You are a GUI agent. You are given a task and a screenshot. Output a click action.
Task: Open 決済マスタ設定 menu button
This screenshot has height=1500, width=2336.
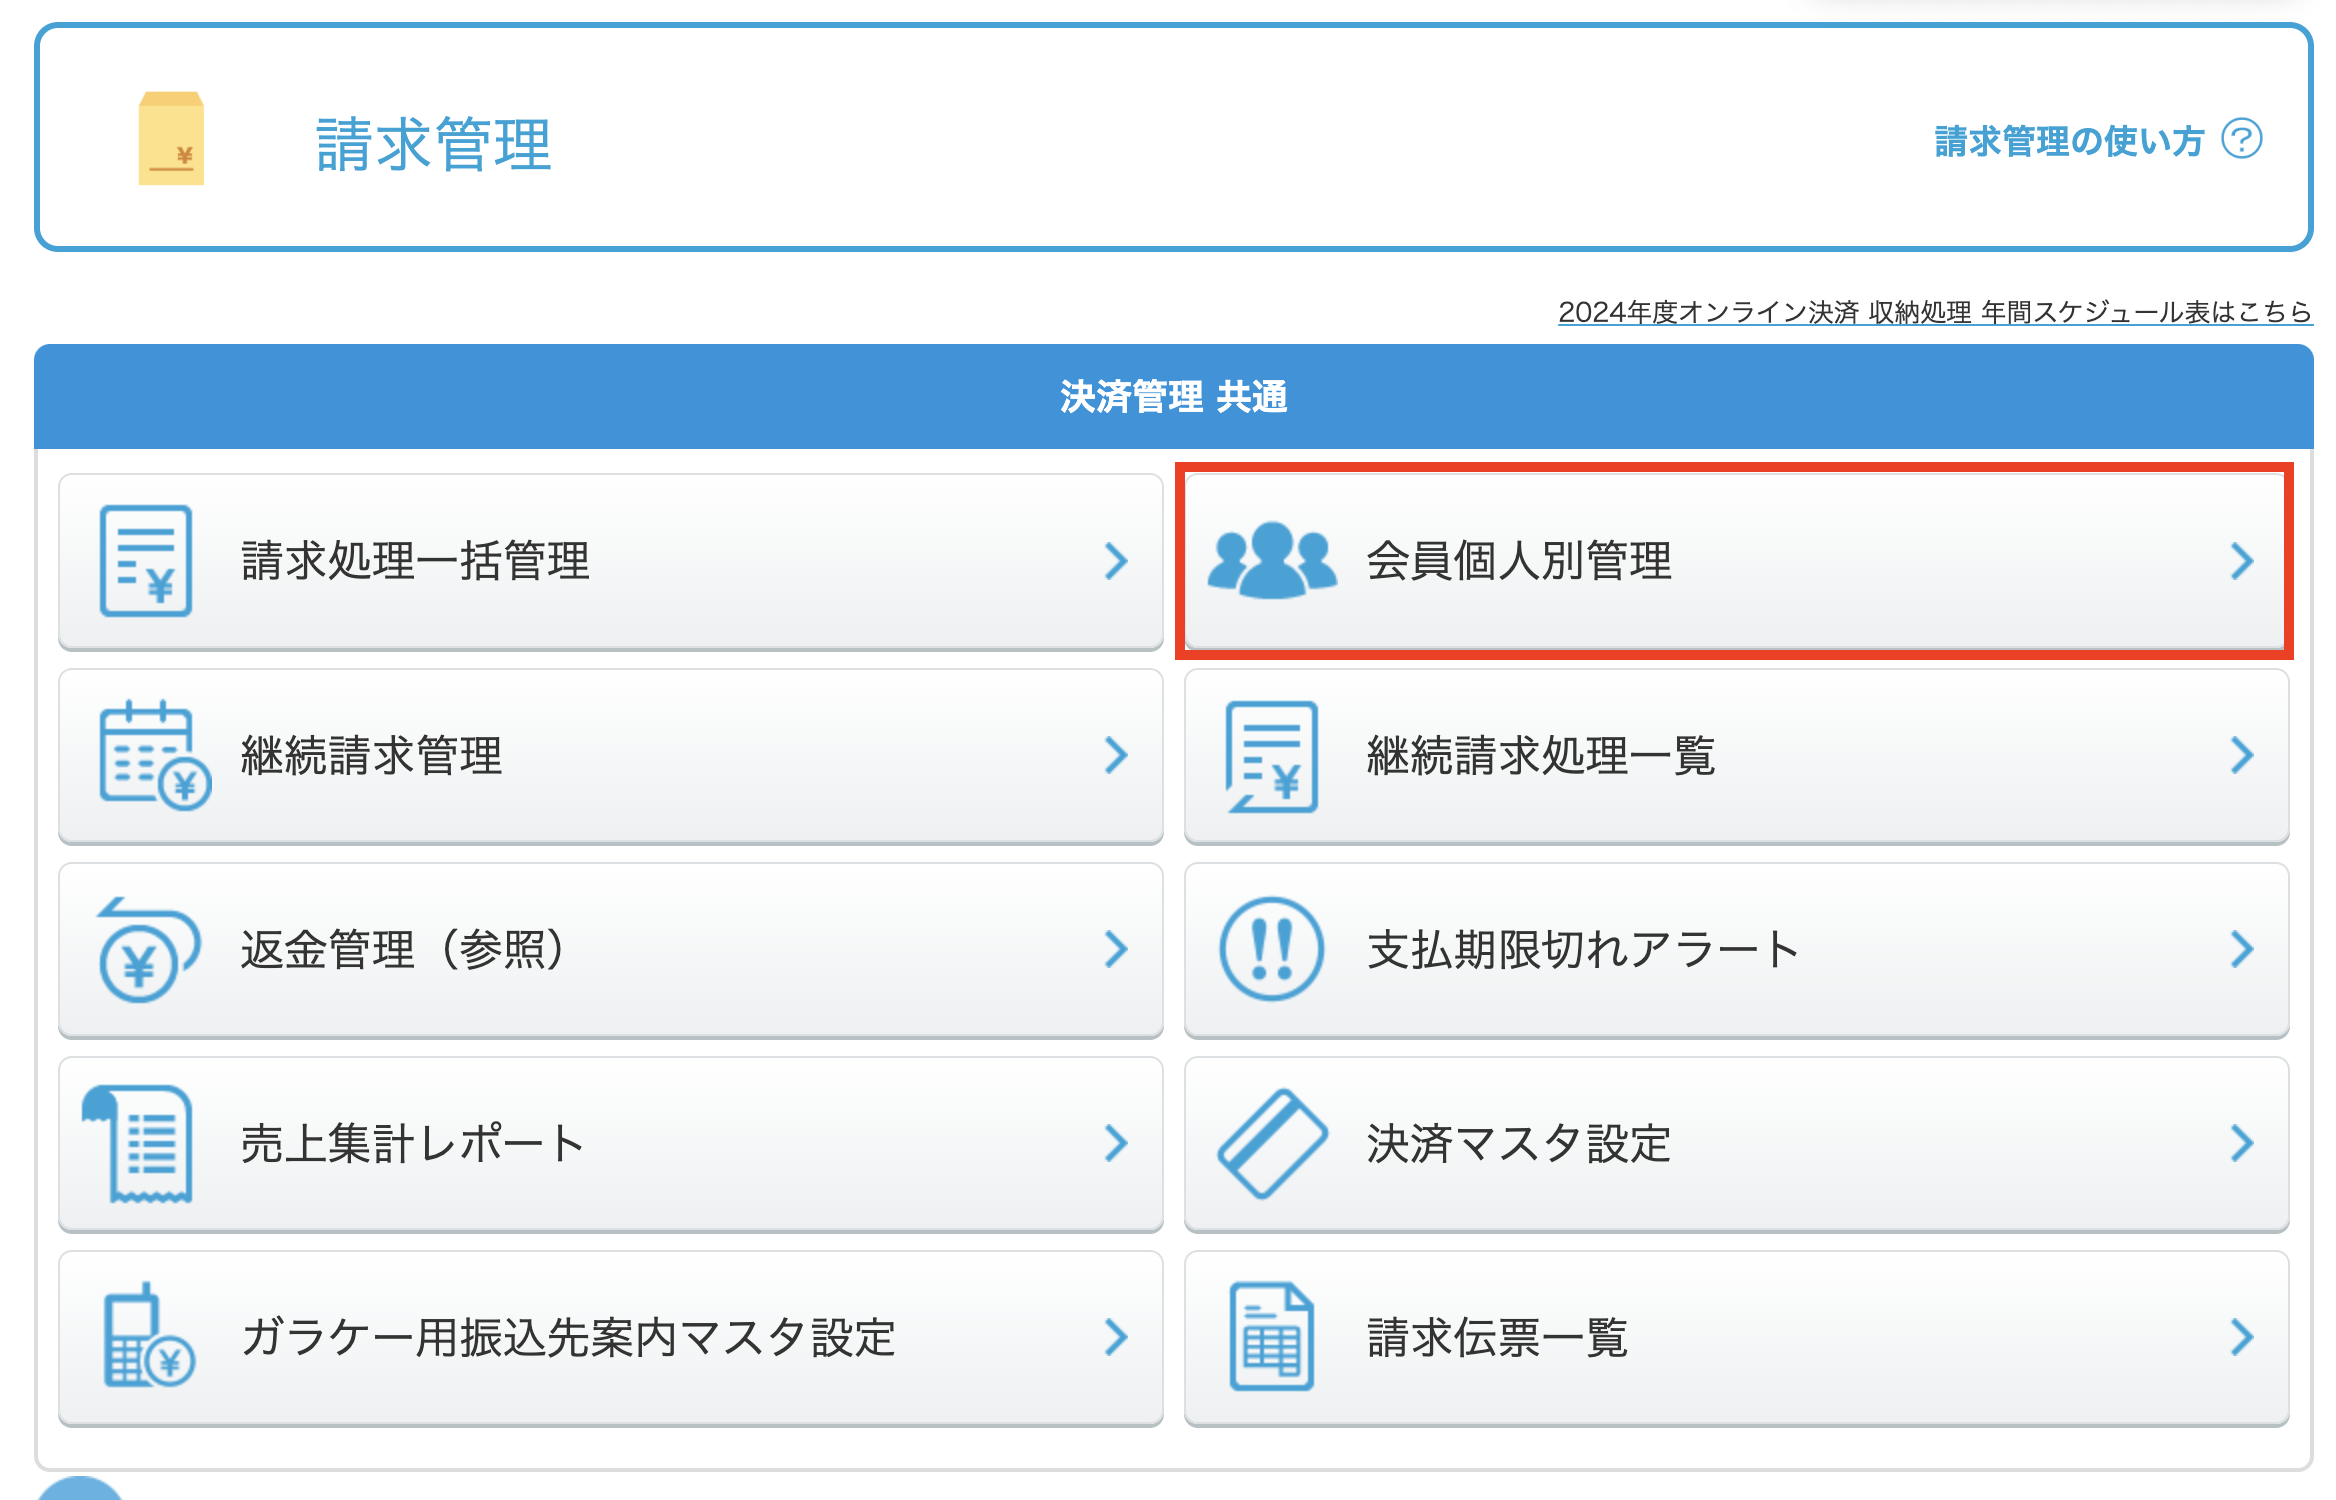(x=1736, y=1144)
